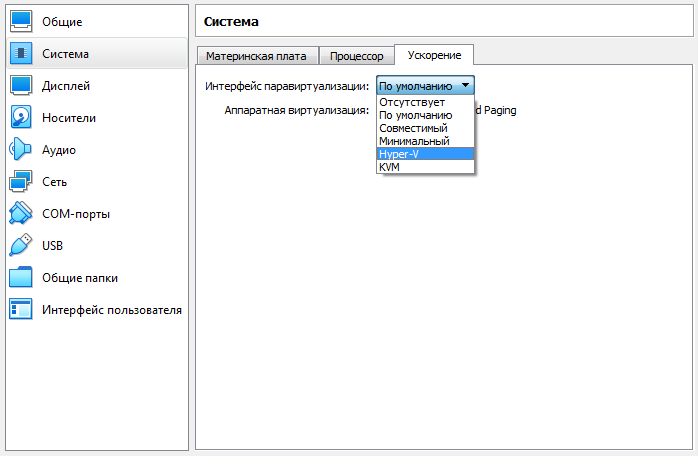
Task: Open the Носители settings label
Action: coord(69,118)
